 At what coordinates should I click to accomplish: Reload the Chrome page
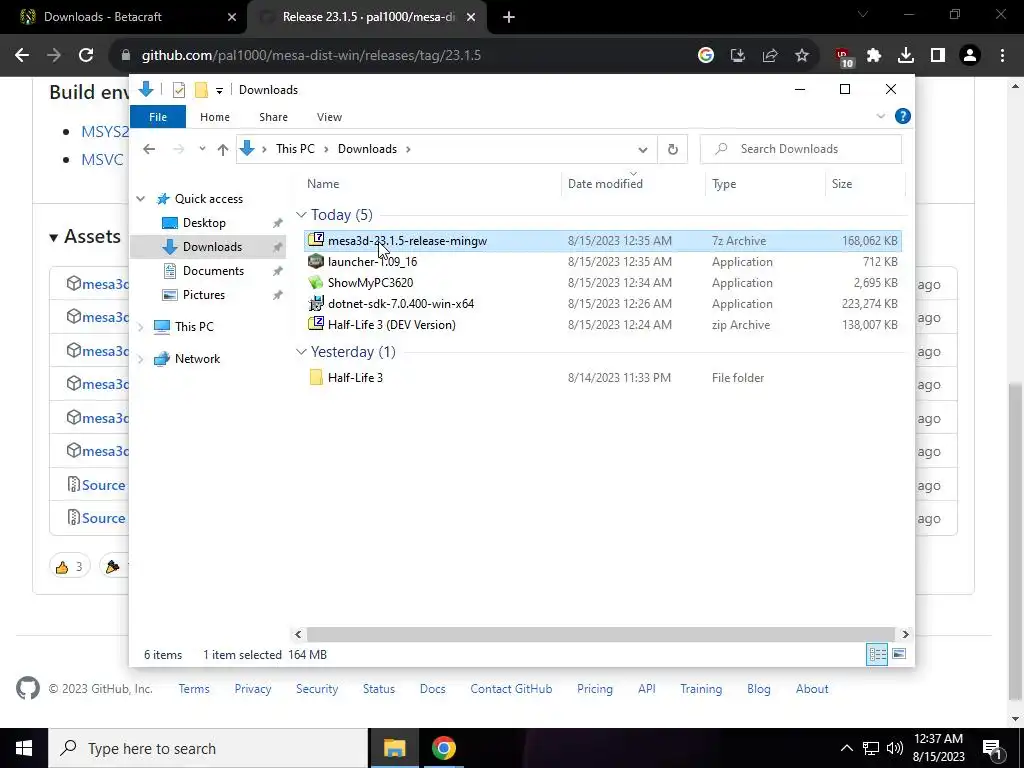86,56
